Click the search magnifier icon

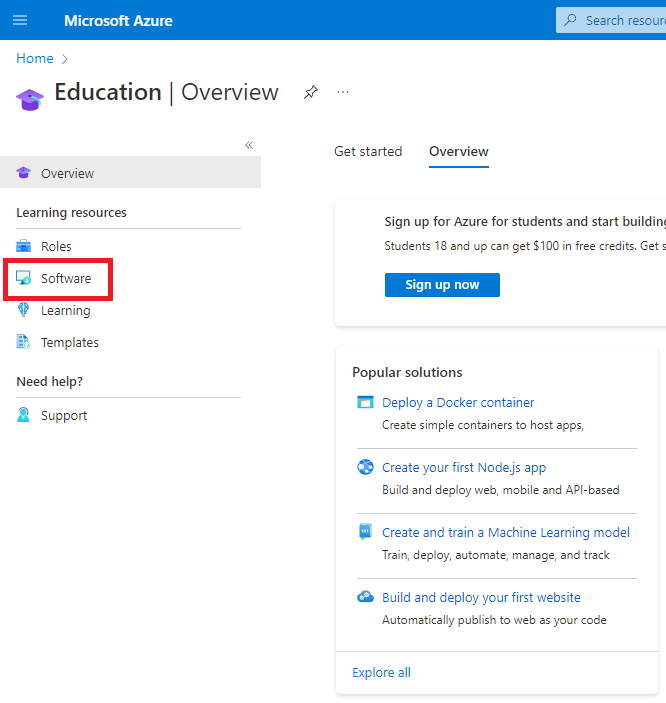570,20
